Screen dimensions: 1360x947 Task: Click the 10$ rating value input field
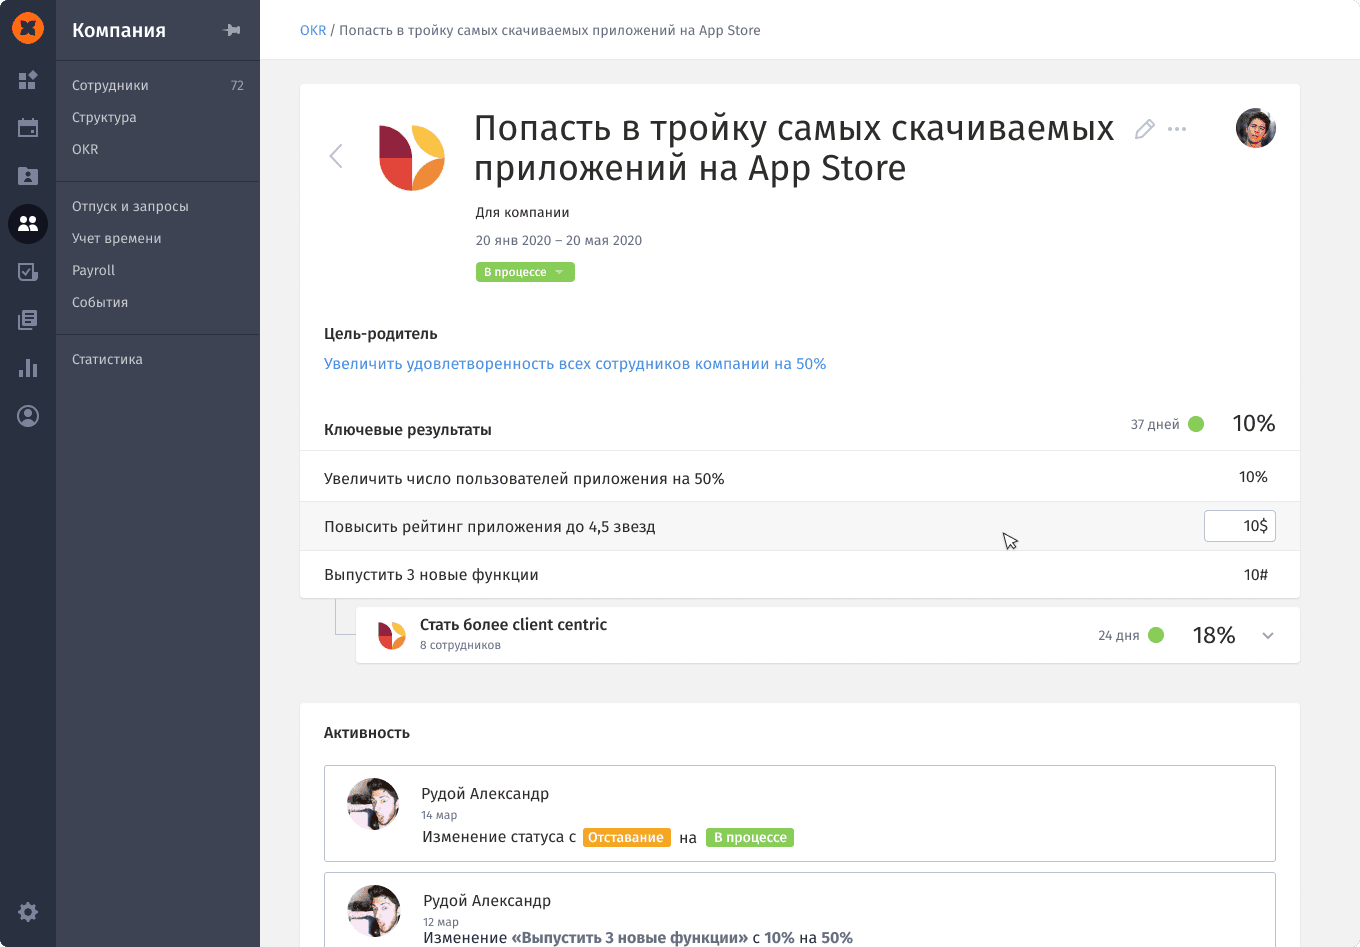coord(1239,526)
